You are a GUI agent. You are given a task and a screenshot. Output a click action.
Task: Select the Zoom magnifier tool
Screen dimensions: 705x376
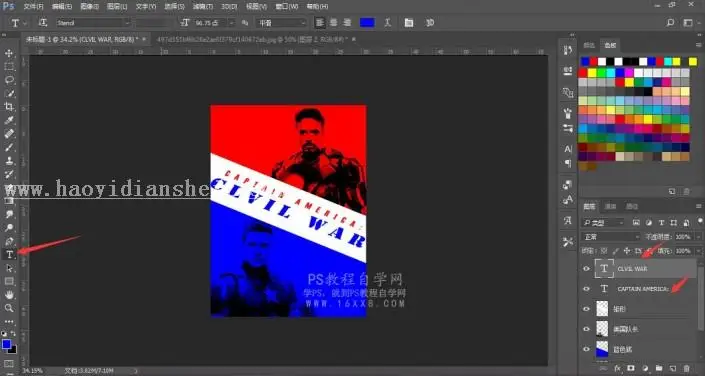pos(9,308)
